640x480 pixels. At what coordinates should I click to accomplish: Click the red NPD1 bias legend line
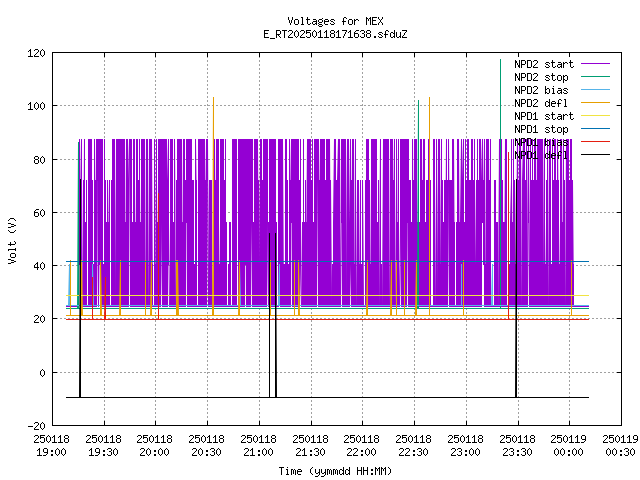click(595, 142)
